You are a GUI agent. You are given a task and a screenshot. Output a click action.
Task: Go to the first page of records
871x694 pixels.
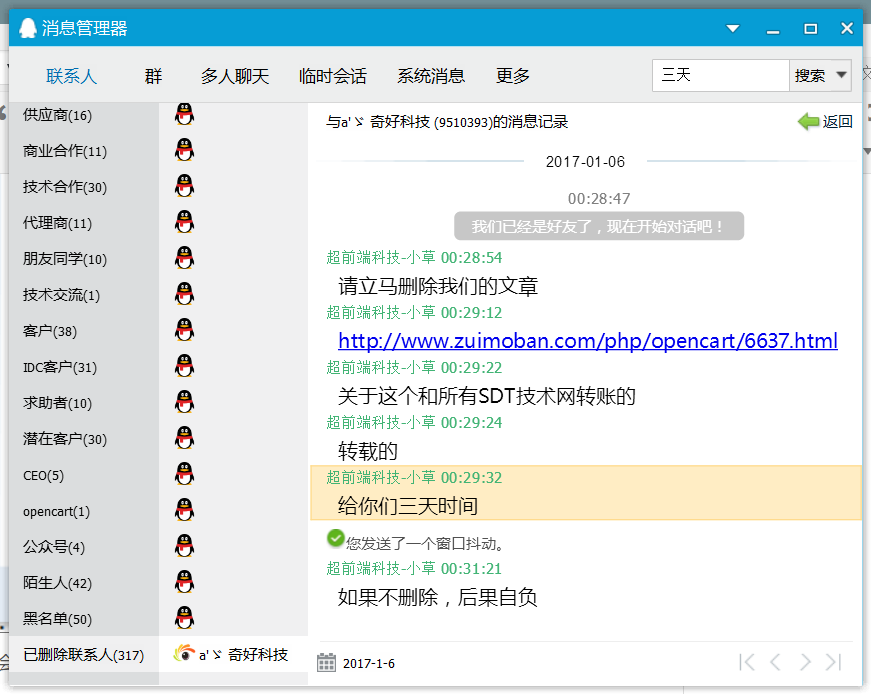[747, 662]
